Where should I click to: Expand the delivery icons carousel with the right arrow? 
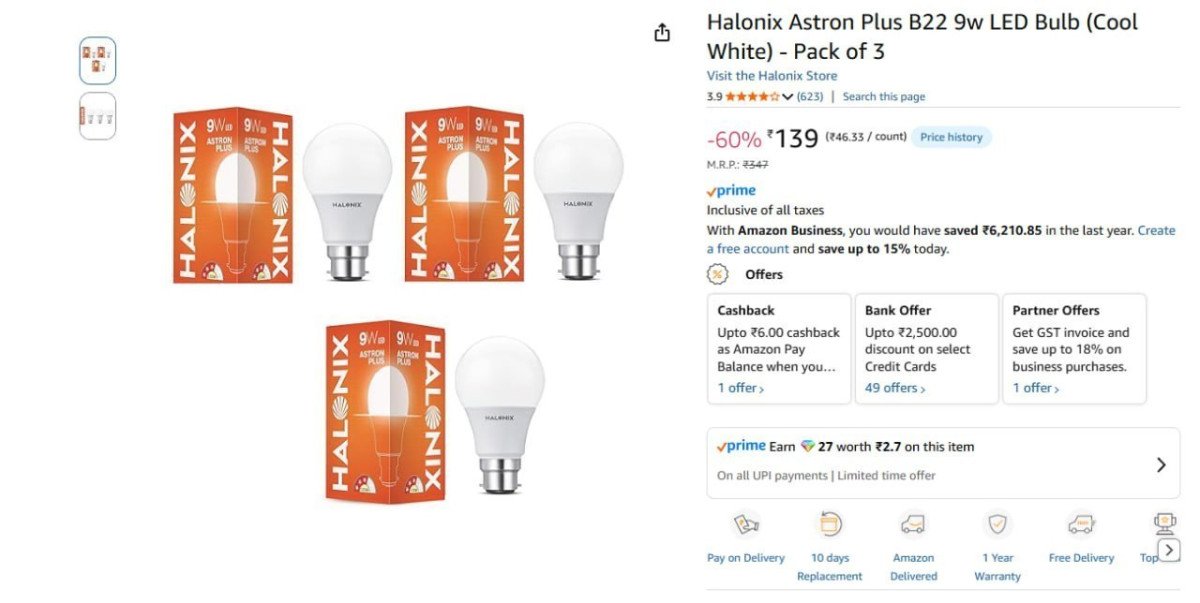coord(1169,549)
